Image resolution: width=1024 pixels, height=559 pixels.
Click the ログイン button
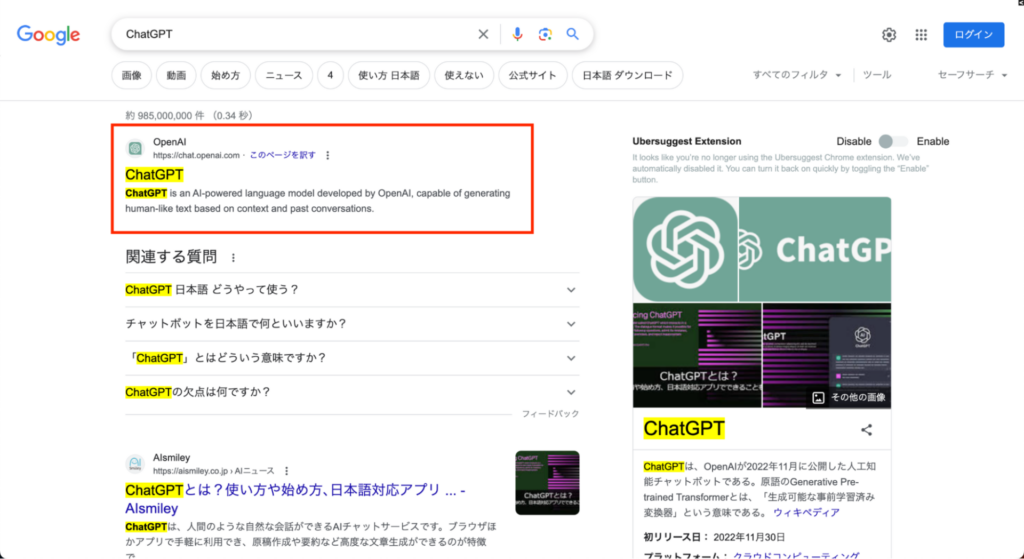pyautogui.click(x=974, y=35)
